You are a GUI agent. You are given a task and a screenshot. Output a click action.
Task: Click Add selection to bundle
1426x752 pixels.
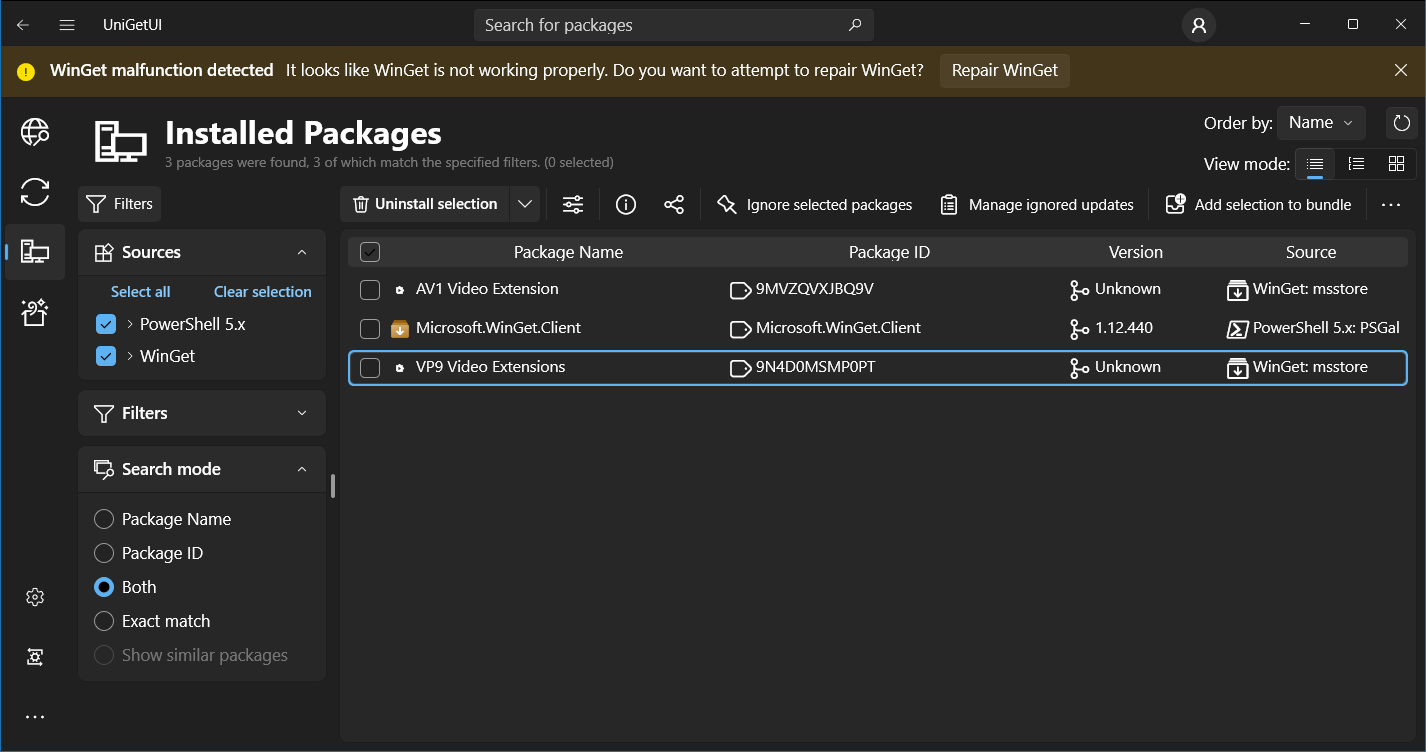coord(1259,205)
